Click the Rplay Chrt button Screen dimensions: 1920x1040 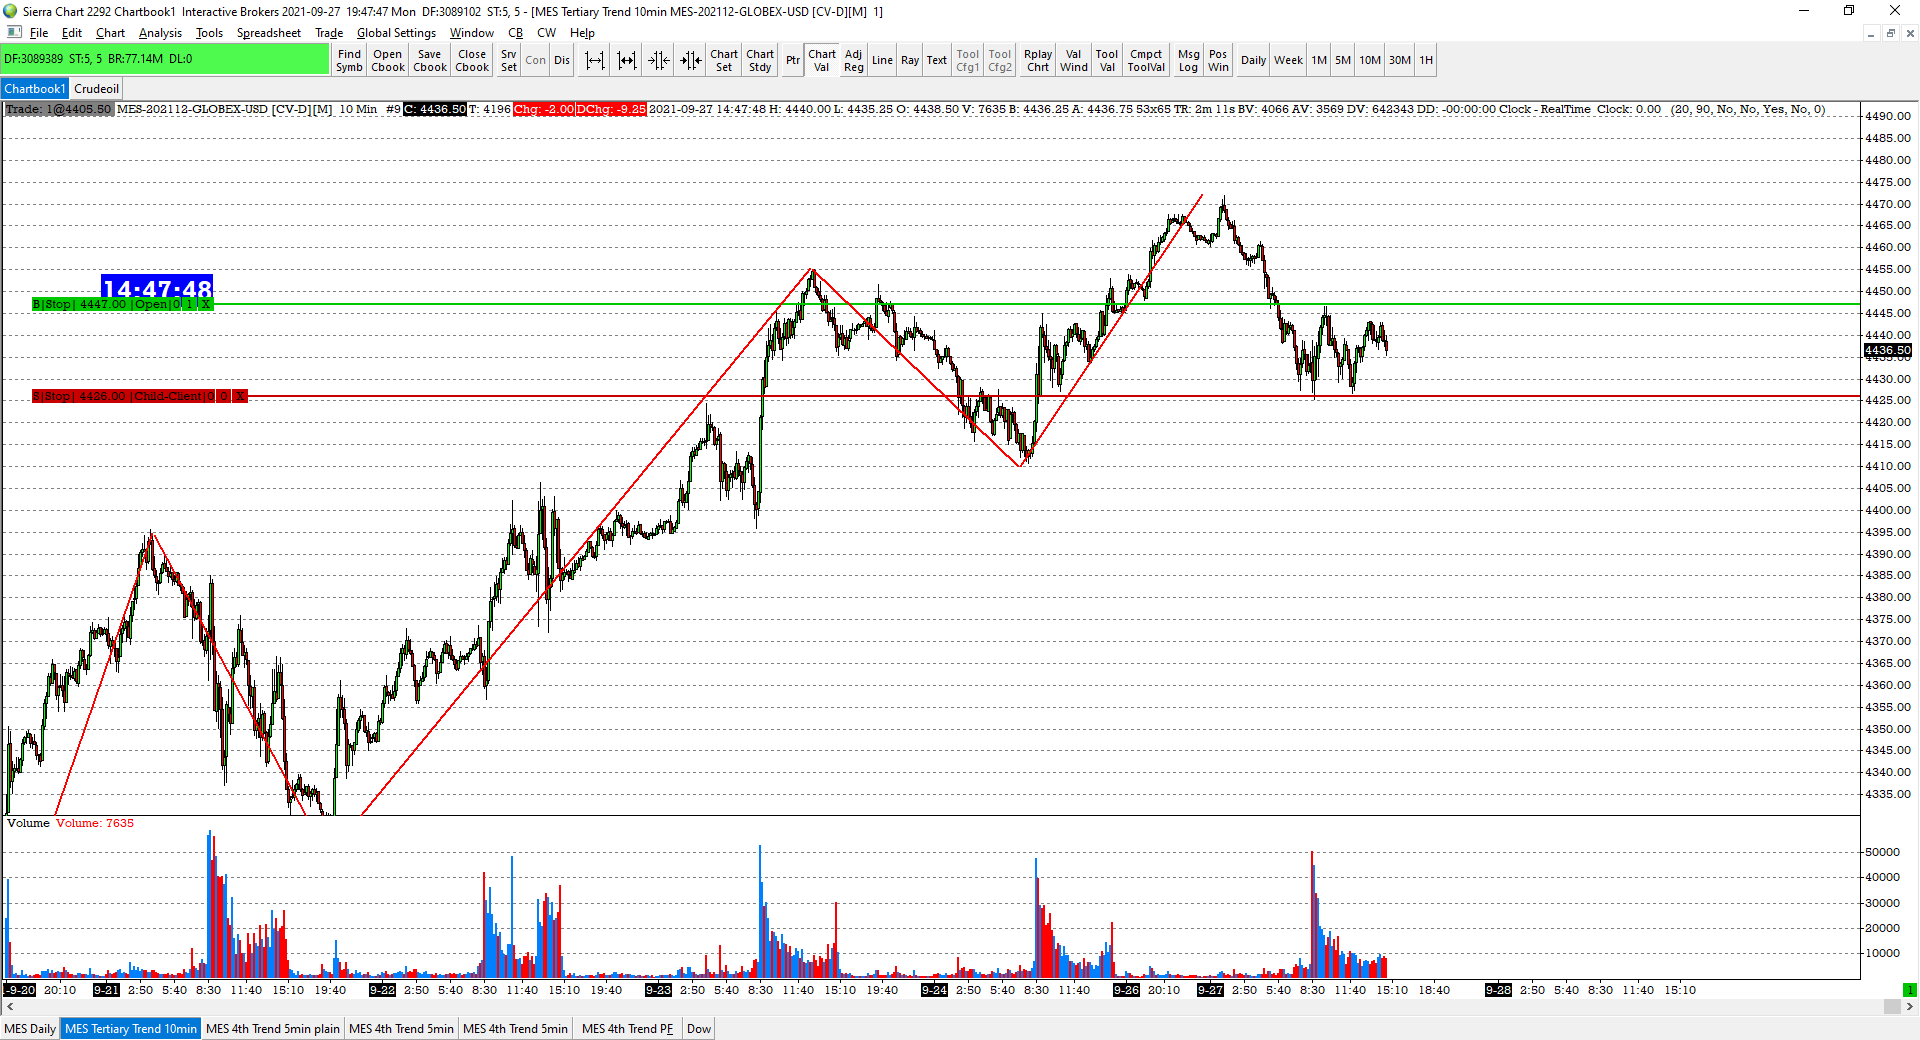[x=1038, y=60]
